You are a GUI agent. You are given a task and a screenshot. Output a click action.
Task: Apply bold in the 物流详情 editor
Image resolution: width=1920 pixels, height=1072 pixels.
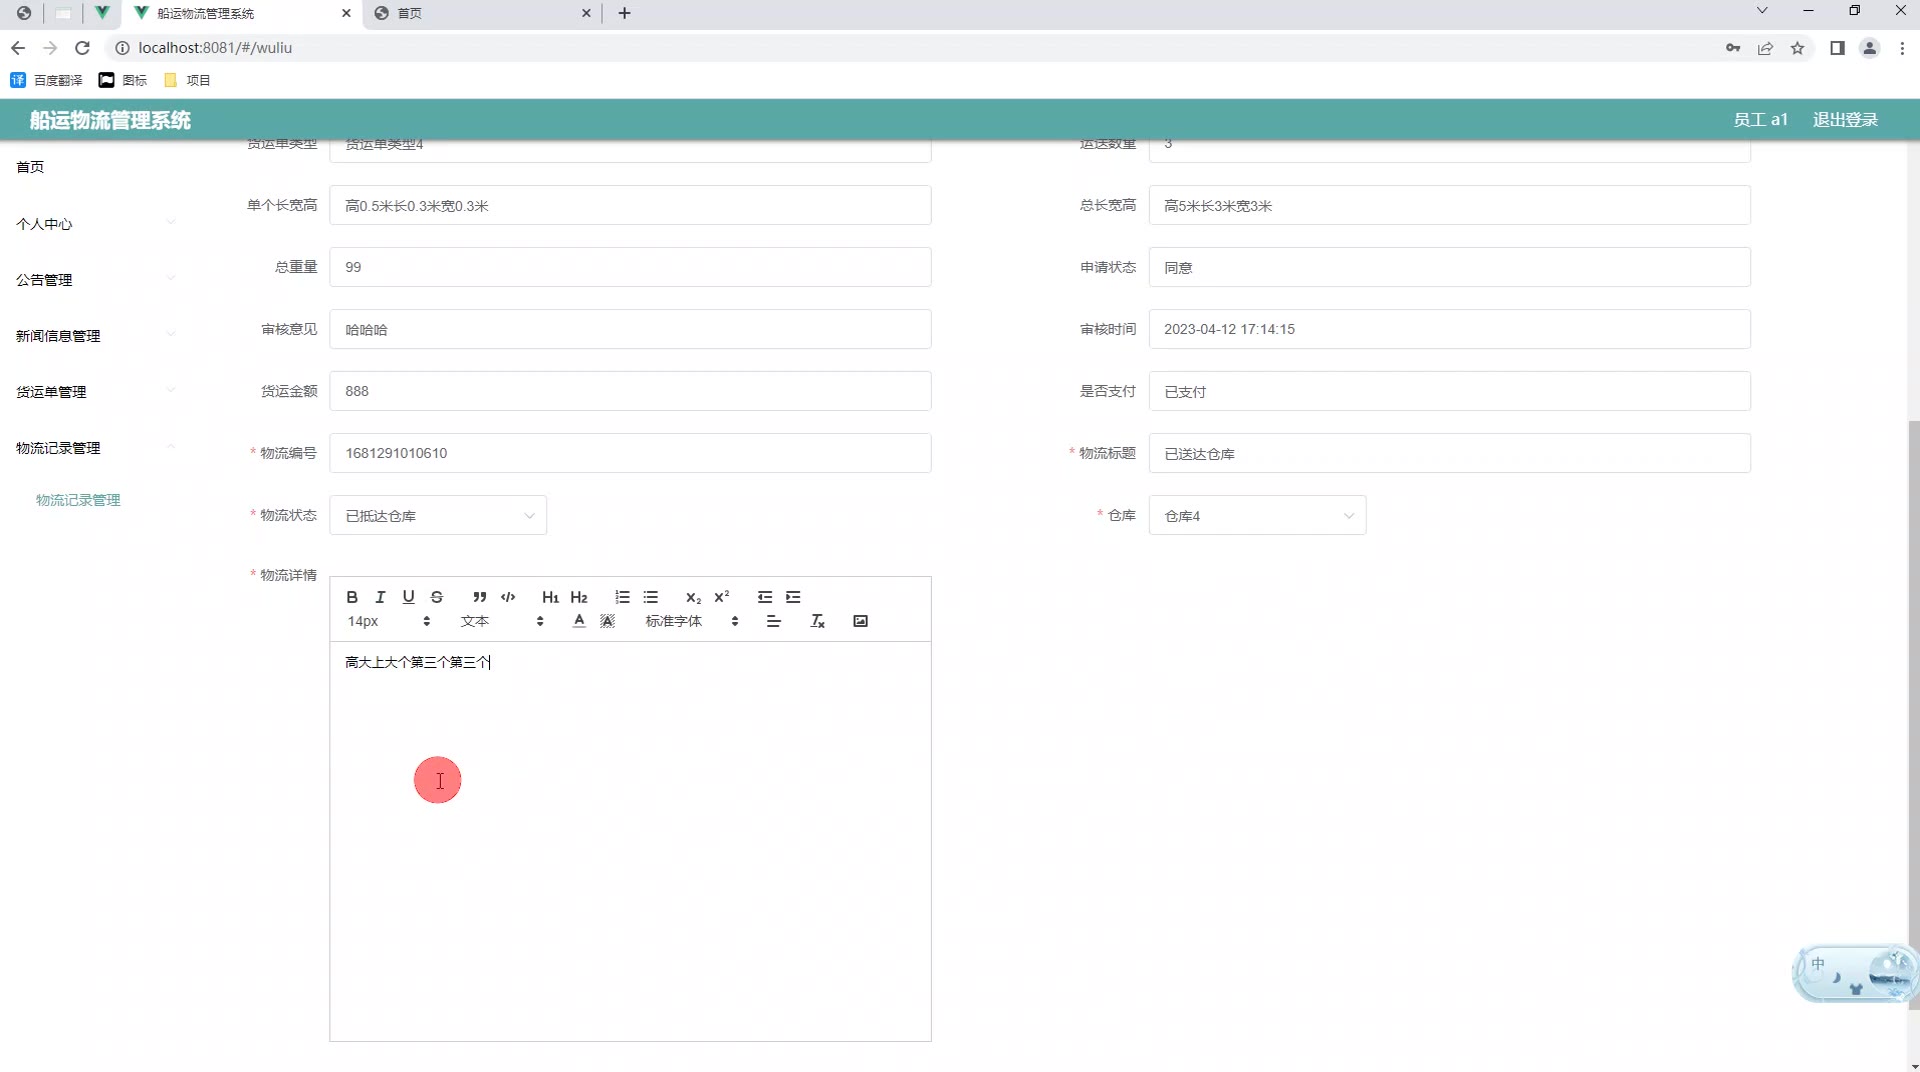pos(352,597)
